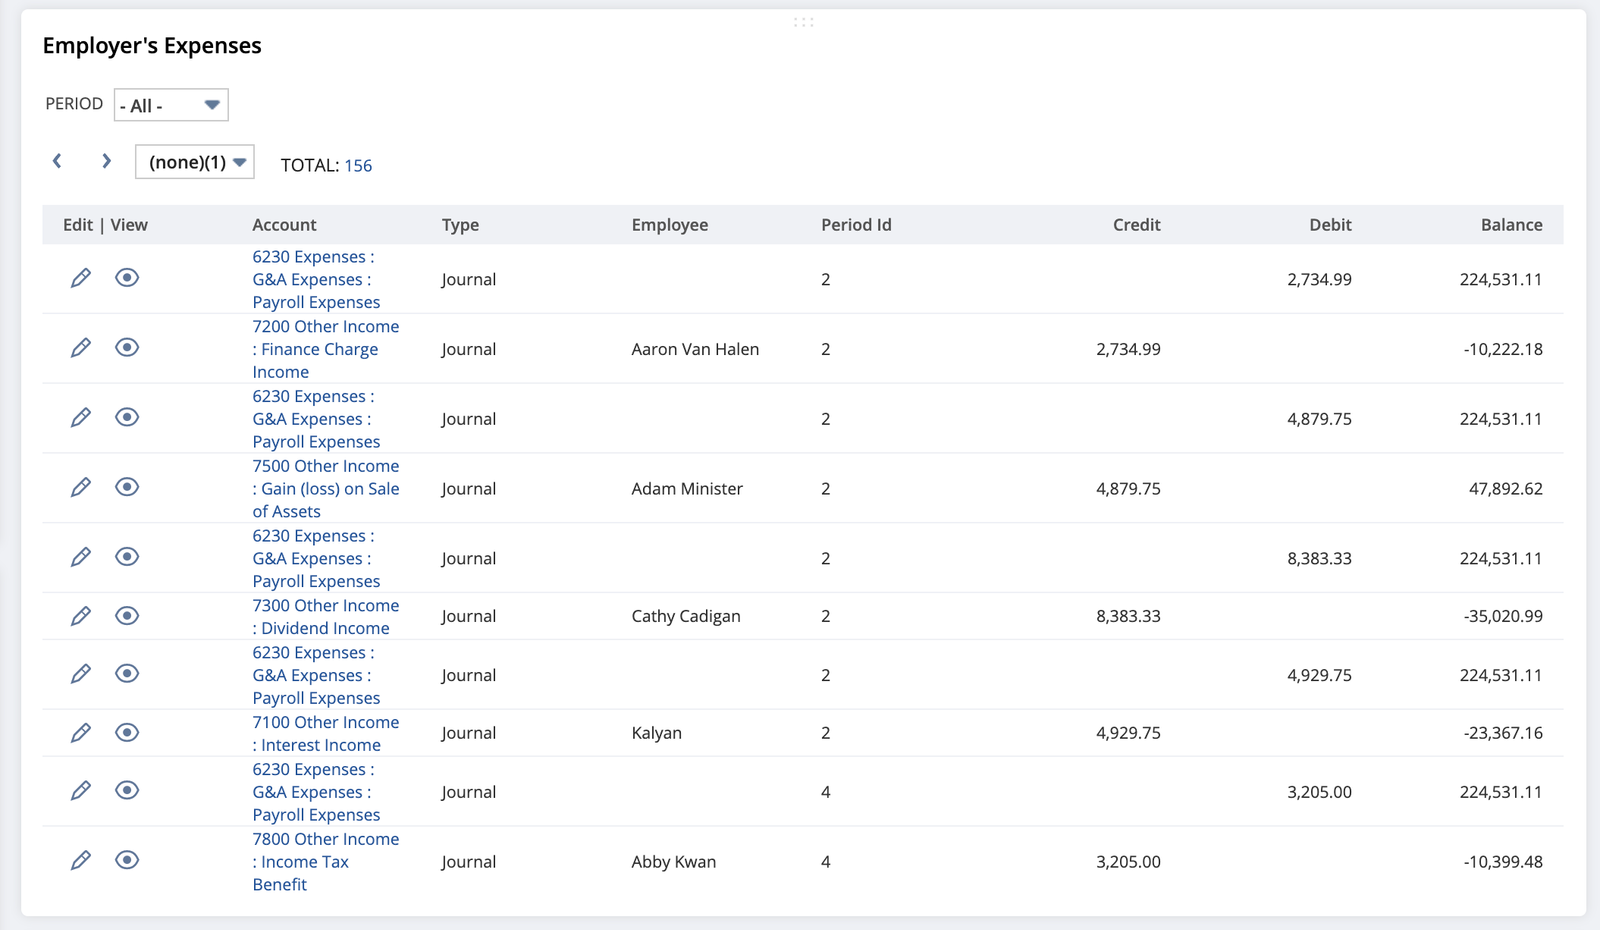Edit the Cathy Cadigan journal row
1600x930 pixels.
click(x=81, y=616)
